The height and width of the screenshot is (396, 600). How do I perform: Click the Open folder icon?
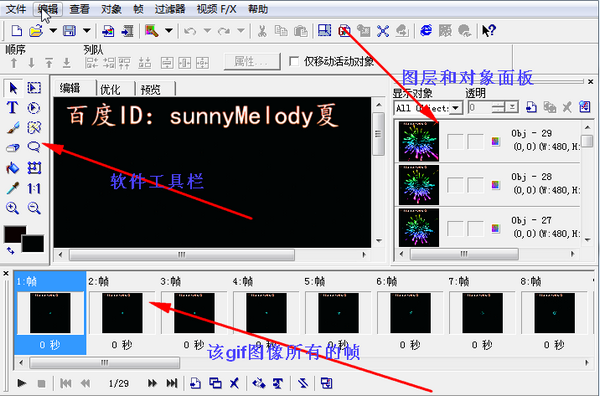click(36, 31)
